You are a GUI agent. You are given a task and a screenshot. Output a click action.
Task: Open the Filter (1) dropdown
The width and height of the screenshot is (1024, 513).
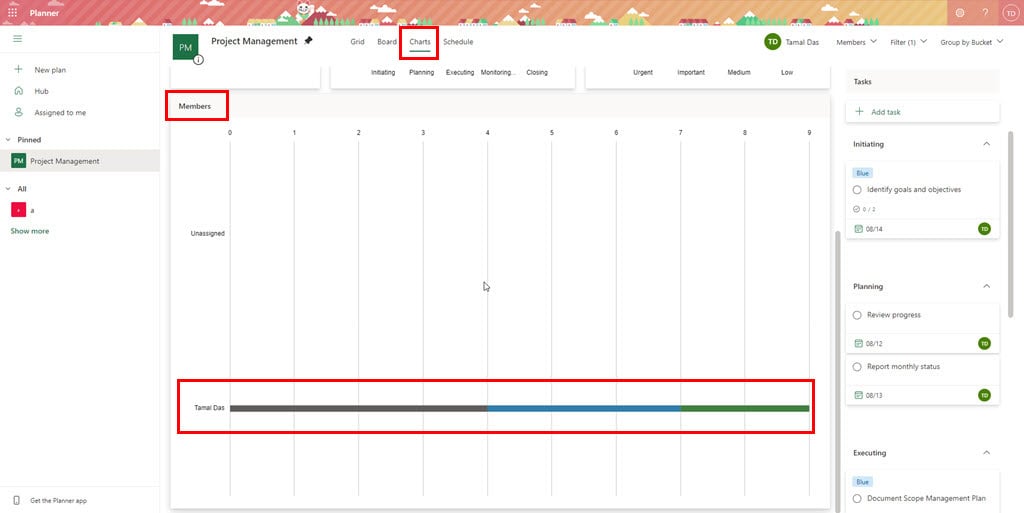[908, 42]
